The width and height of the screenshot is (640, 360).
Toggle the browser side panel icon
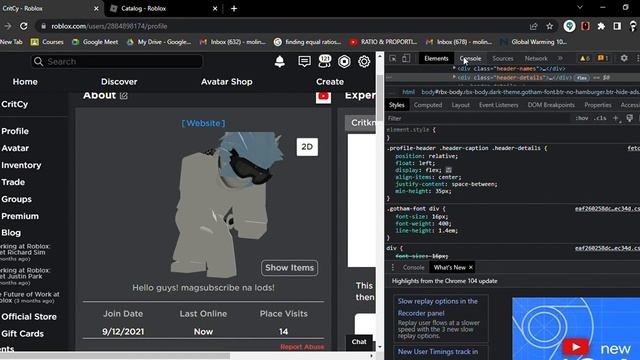pos(617,26)
